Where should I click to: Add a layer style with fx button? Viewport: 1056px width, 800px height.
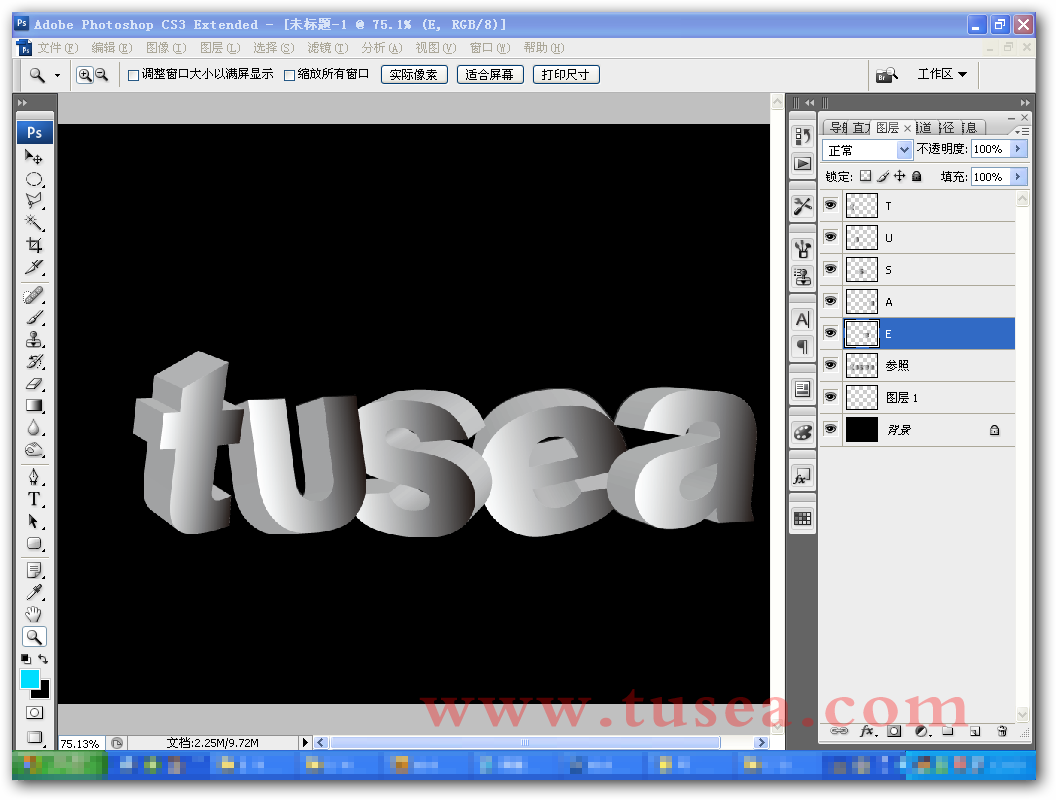click(868, 731)
